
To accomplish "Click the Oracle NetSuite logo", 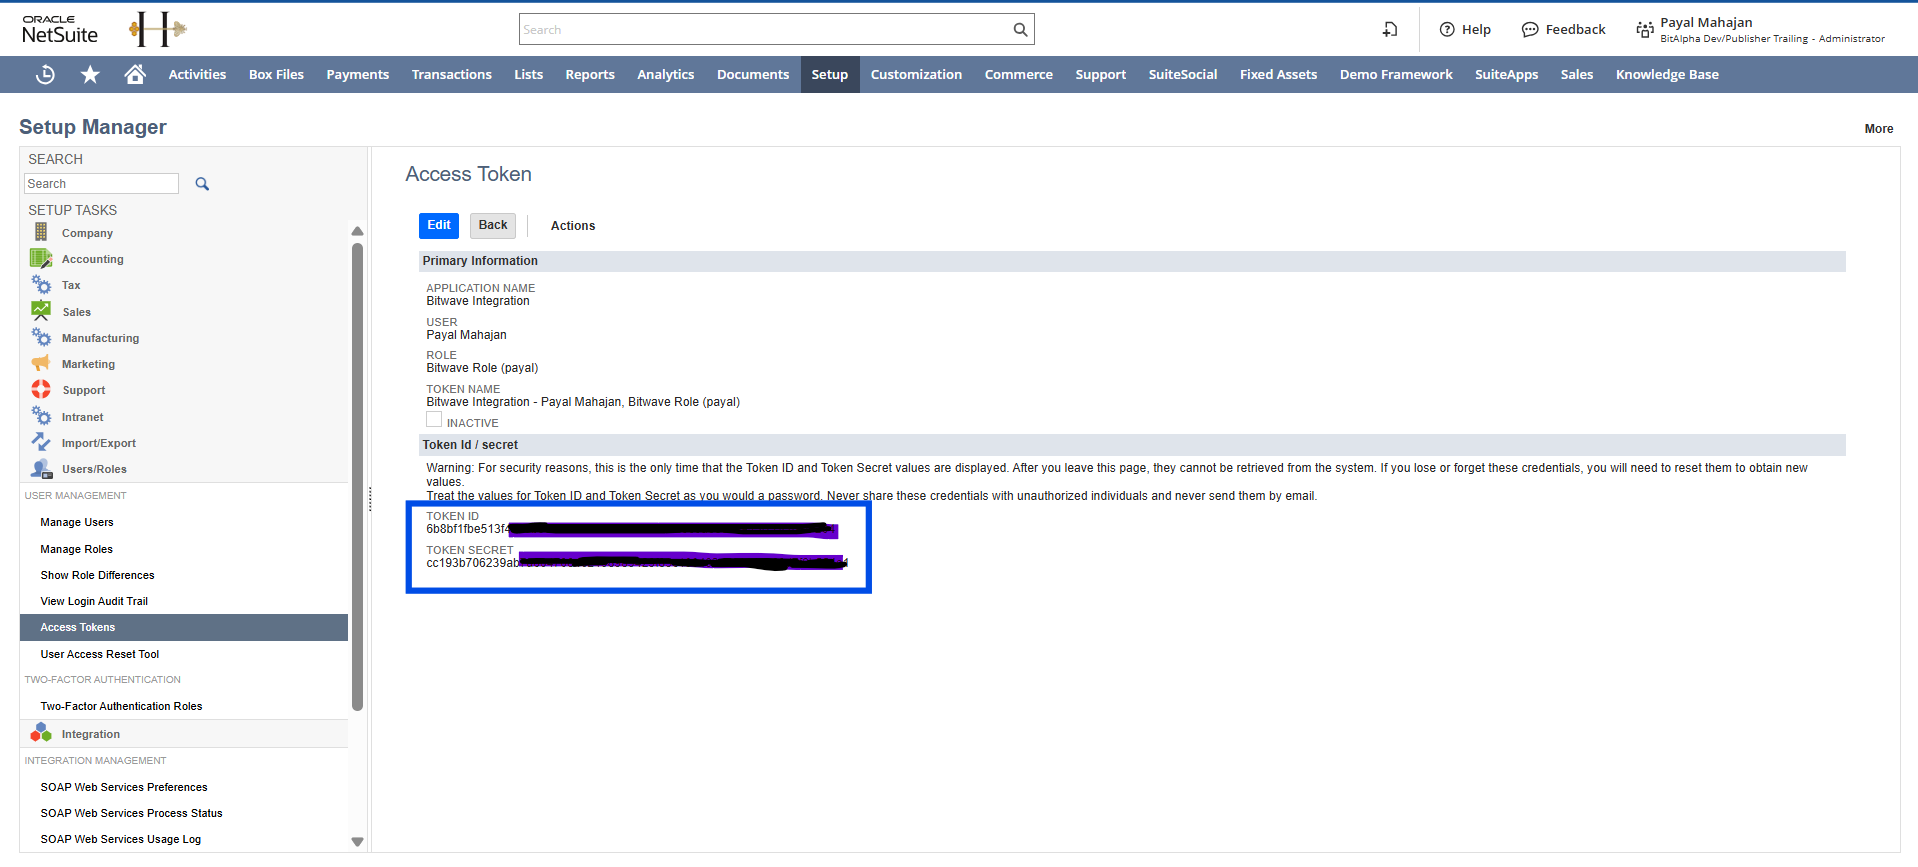I will (x=60, y=30).
